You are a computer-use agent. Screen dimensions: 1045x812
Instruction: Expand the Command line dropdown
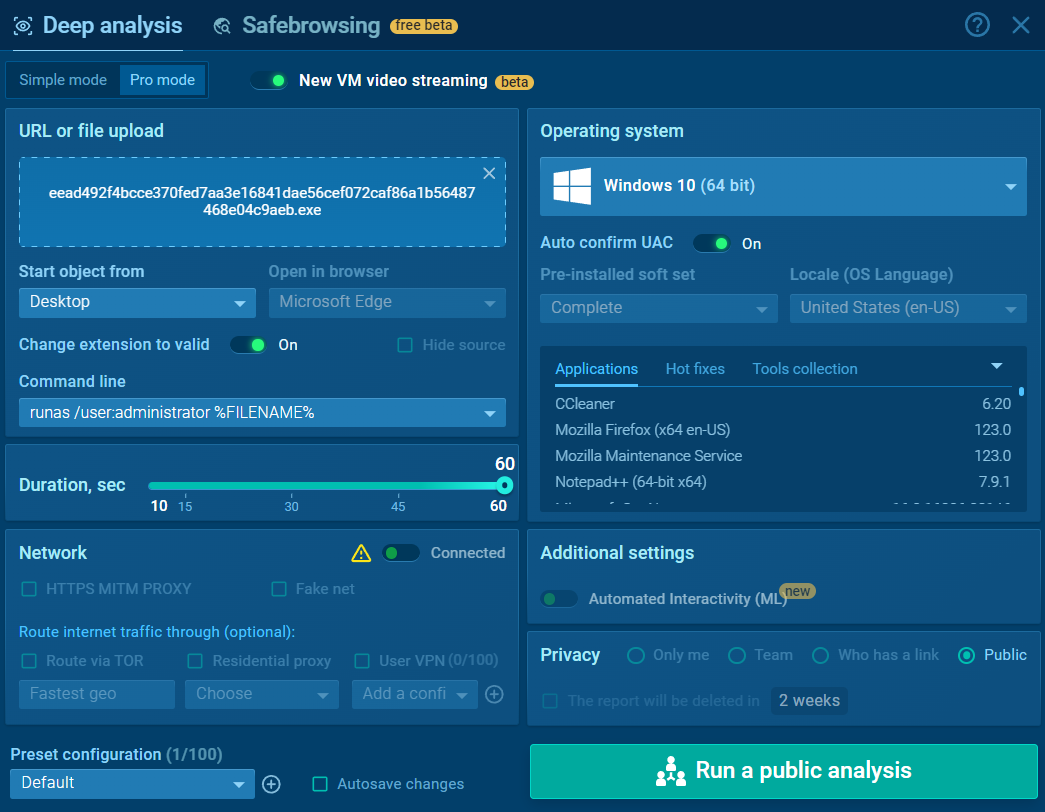(x=262, y=413)
